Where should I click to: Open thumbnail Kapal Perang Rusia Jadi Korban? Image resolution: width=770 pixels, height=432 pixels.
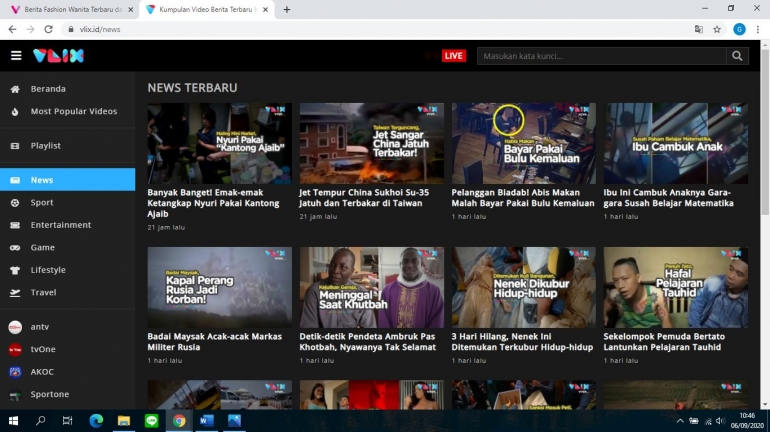pyautogui.click(x=220, y=287)
